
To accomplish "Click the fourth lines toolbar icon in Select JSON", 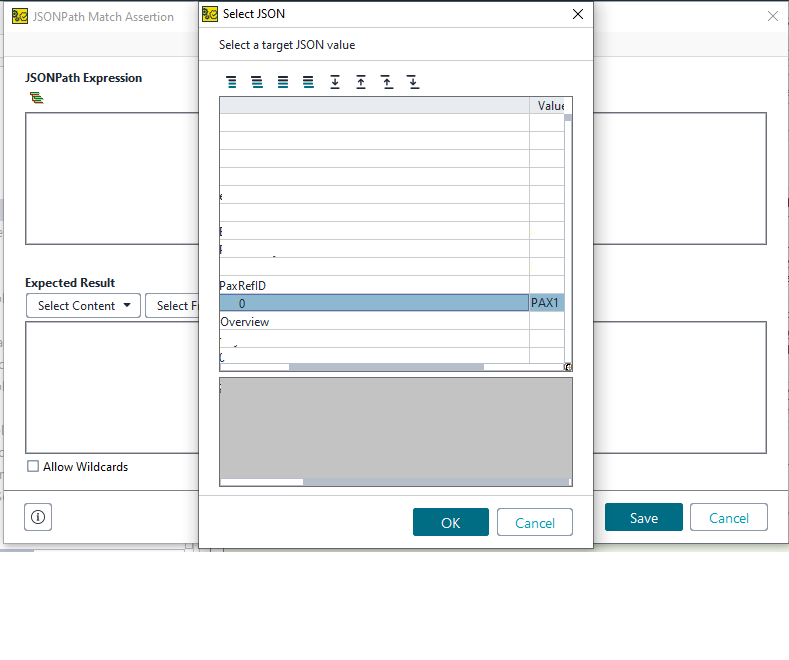I will click(x=308, y=82).
